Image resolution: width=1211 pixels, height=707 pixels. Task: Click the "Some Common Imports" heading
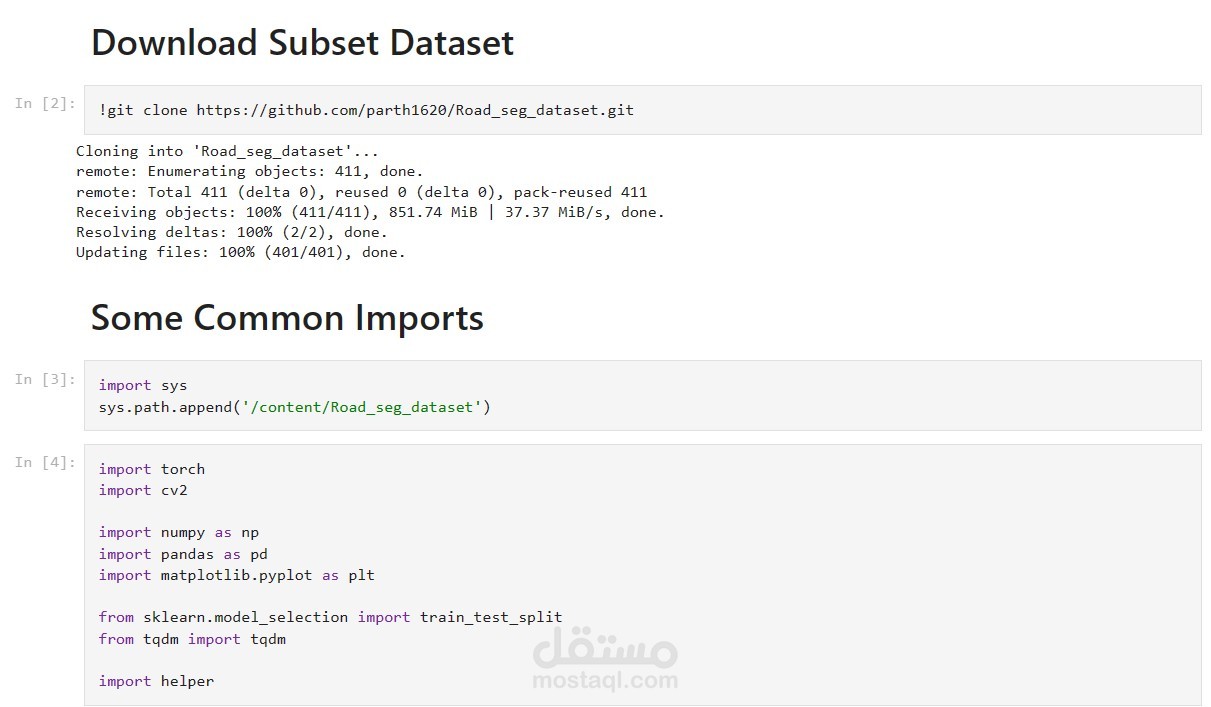point(287,318)
